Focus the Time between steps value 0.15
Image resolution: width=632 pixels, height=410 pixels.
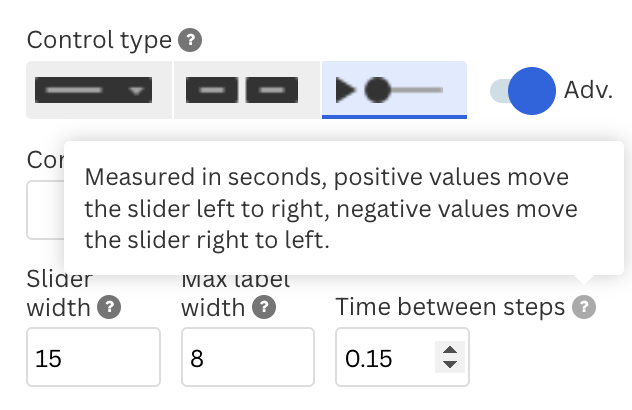pos(402,357)
